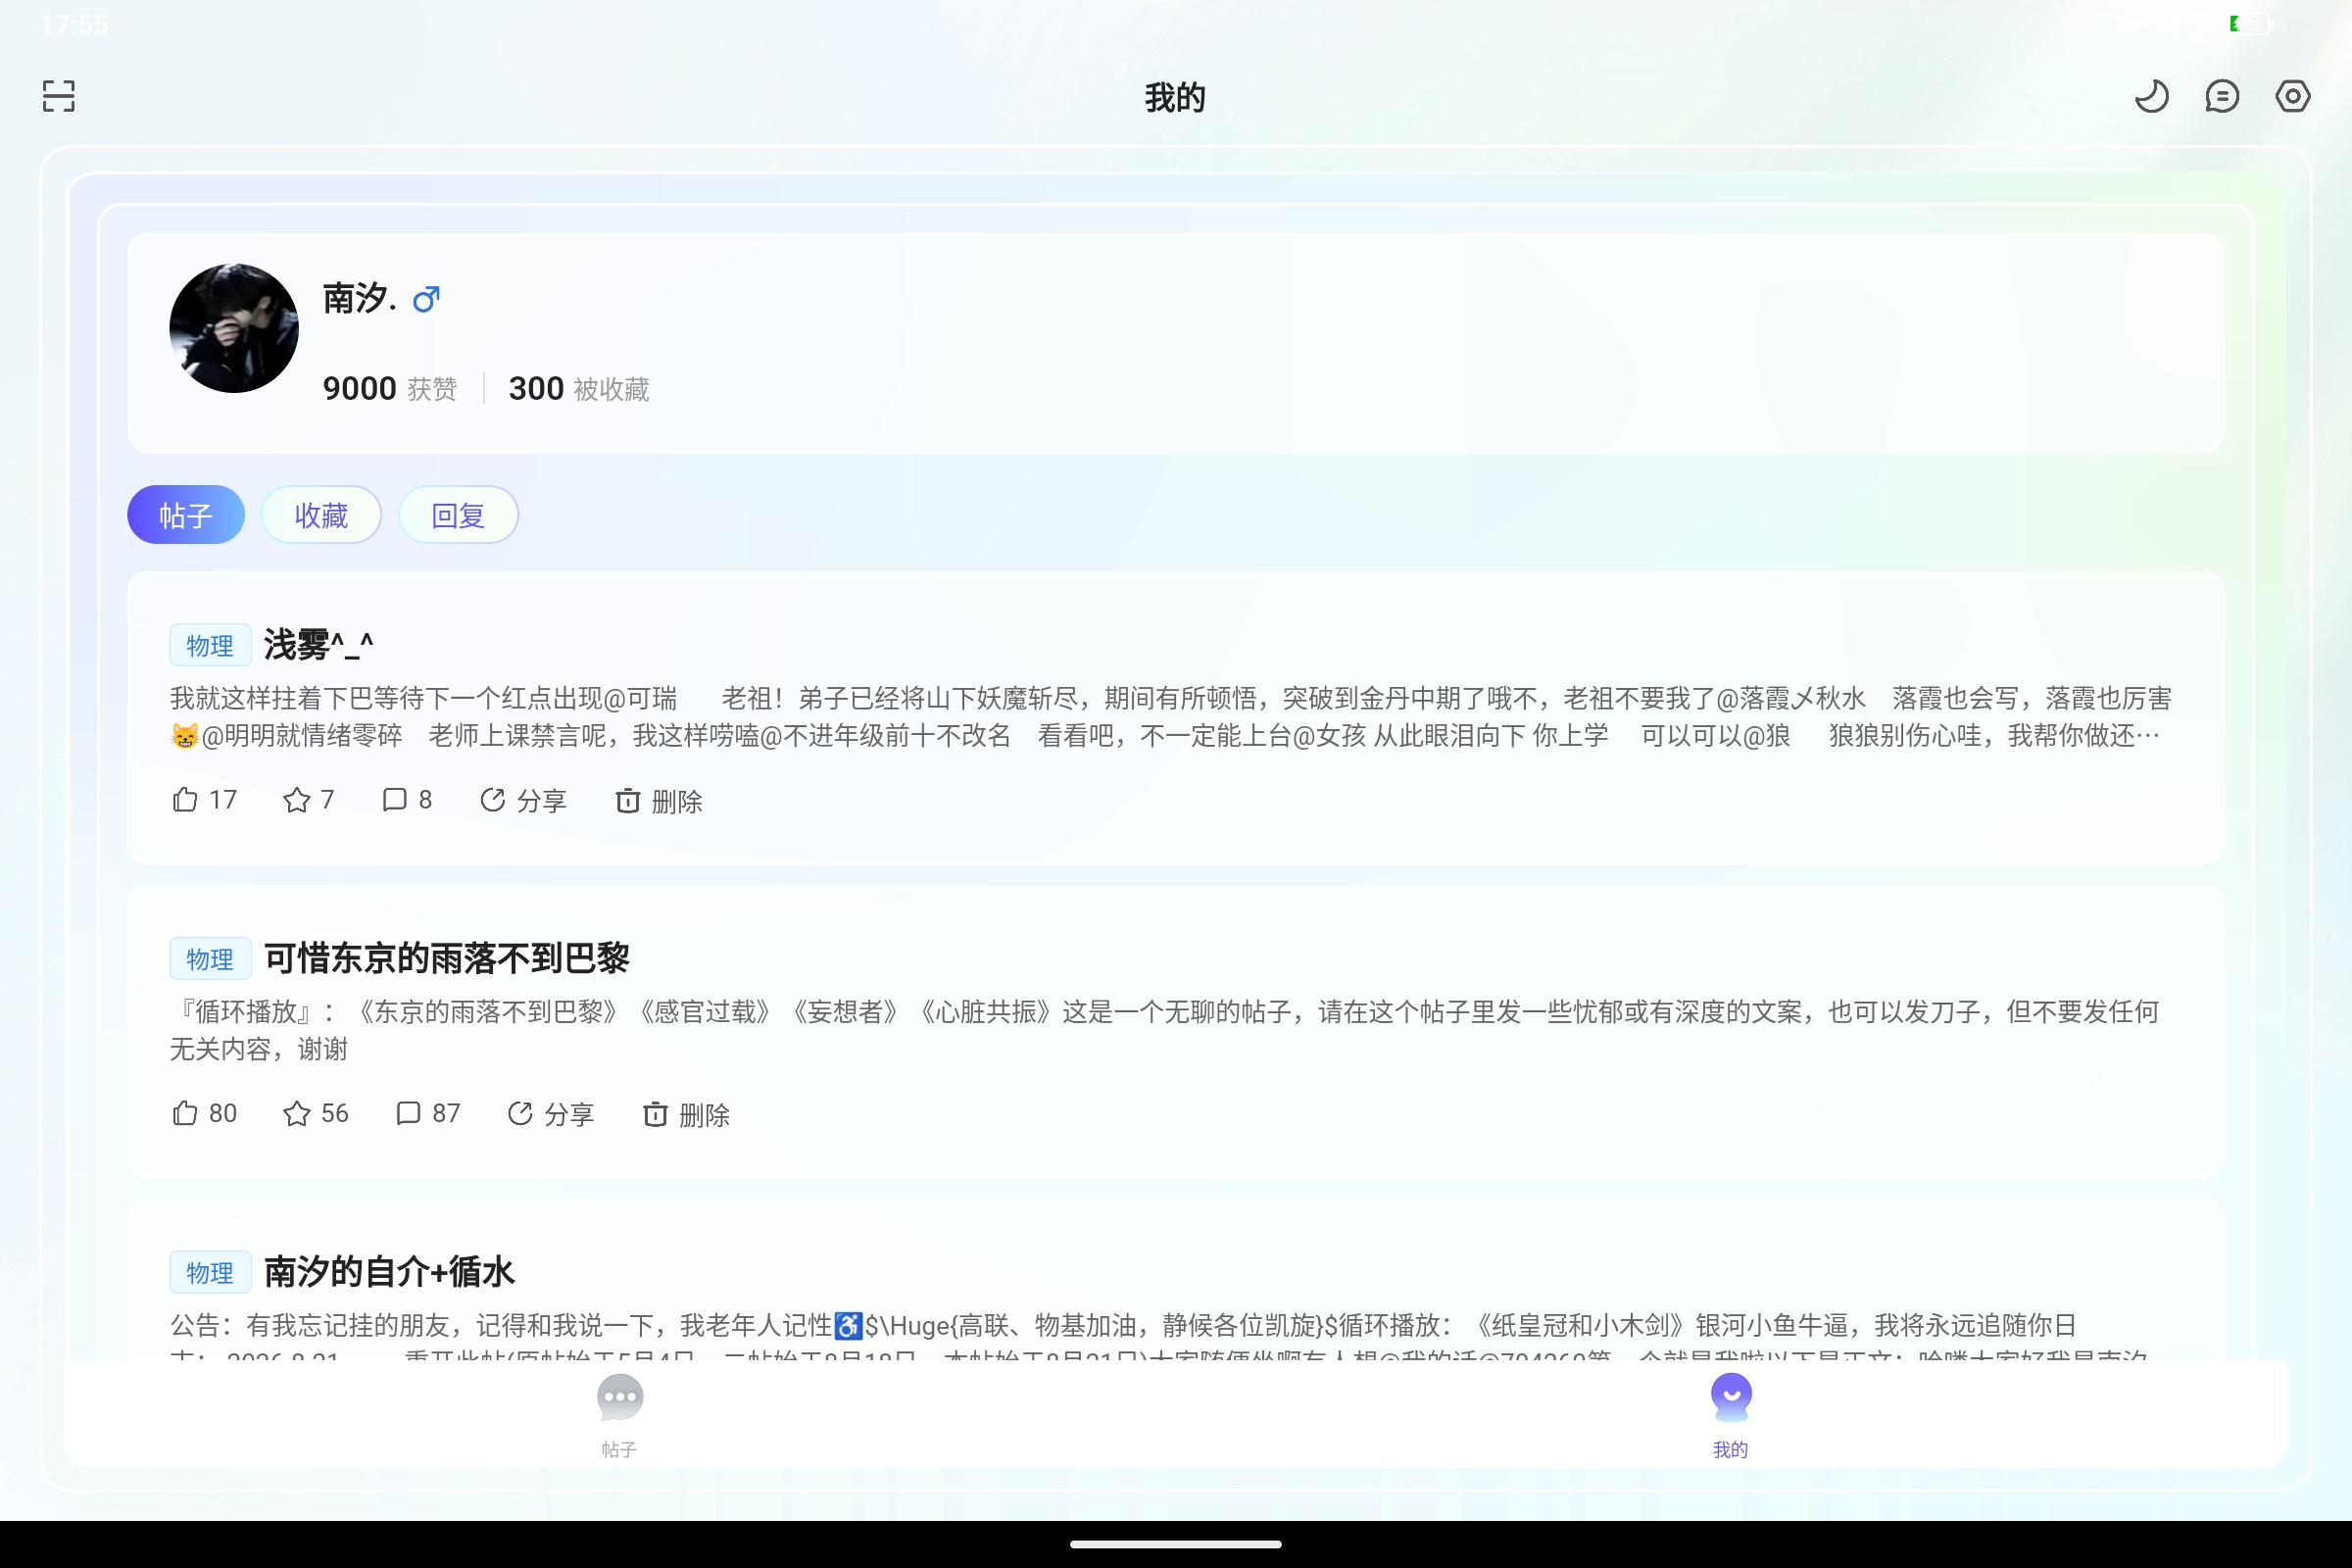This screenshot has height=1568, width=2352.
Task: Open the post 南汐的自介+循水
Action: pyautogui.click(x=389, y=1271)
